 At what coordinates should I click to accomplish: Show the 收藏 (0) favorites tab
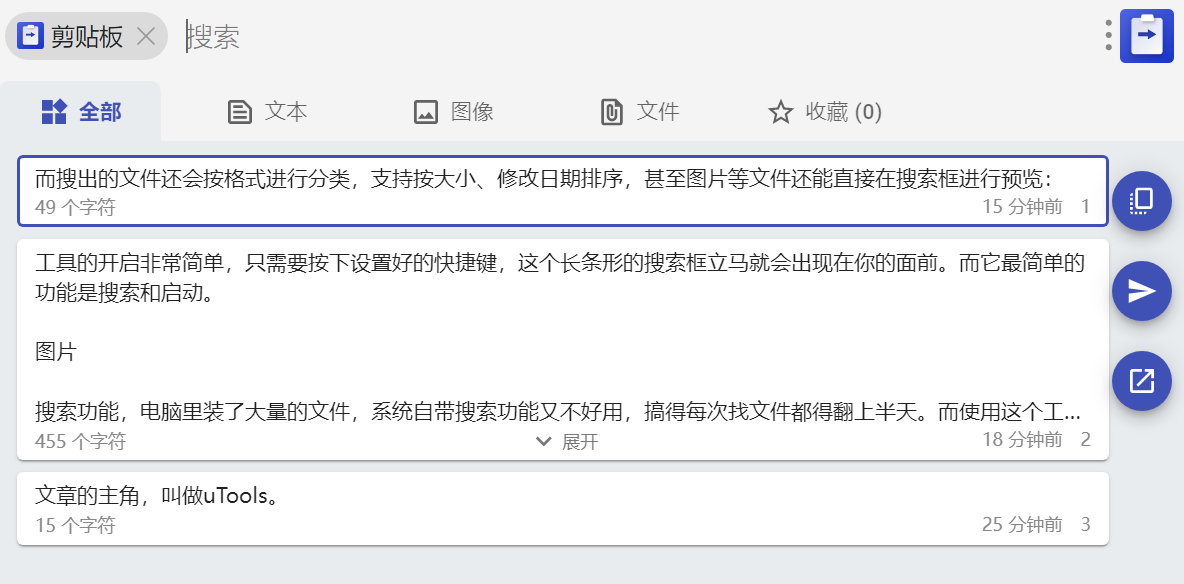[x=825, y=112]
